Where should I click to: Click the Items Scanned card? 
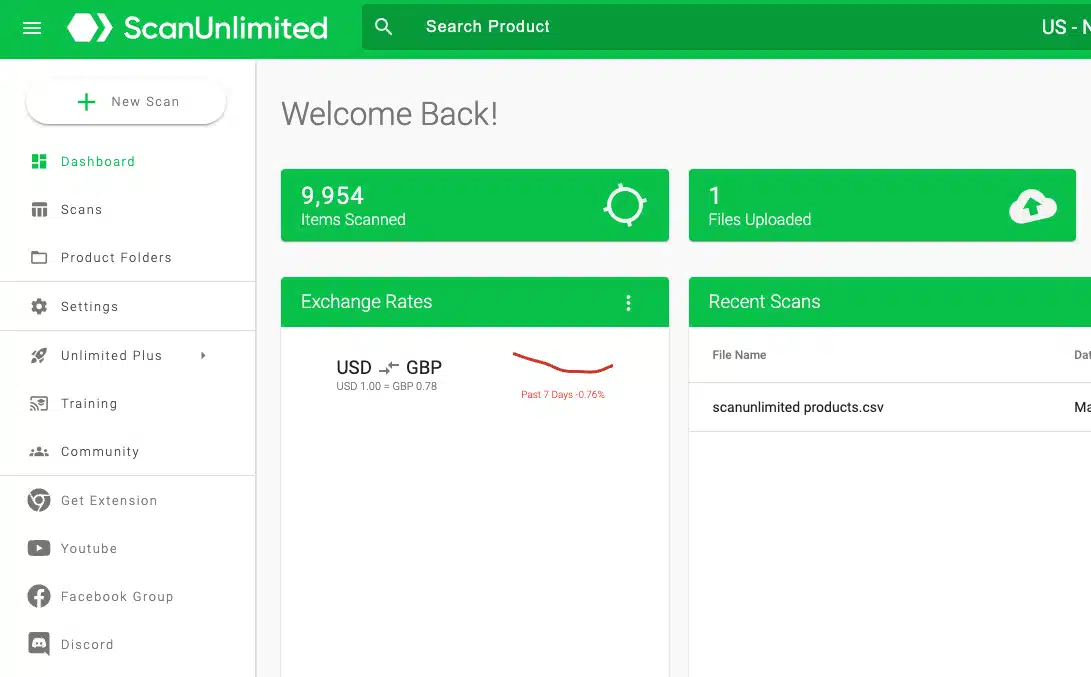[x=475, y=205]
